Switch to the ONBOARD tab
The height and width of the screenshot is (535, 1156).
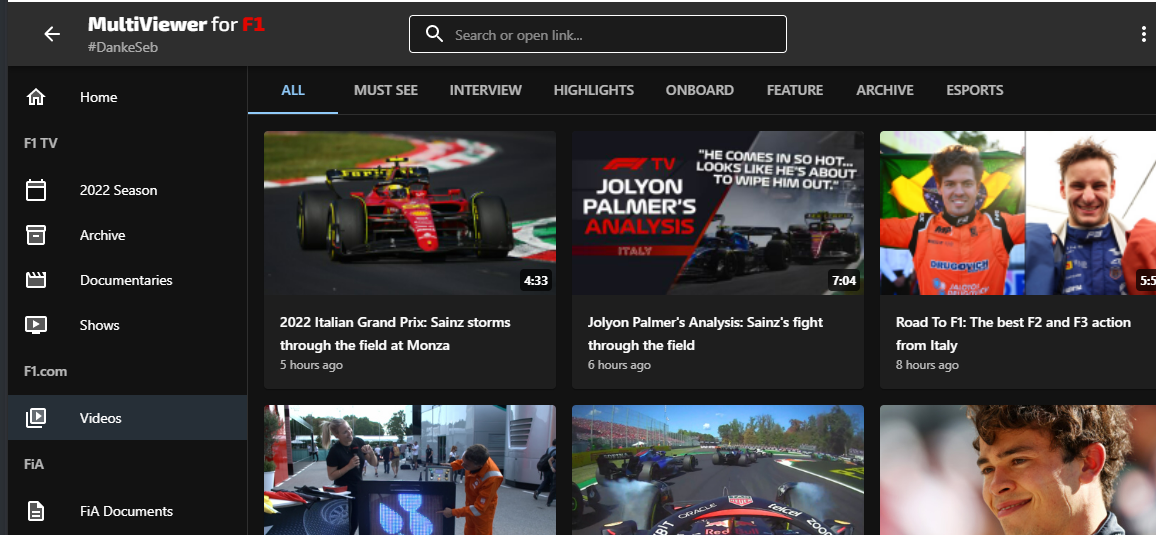click(x=700, y=90)
